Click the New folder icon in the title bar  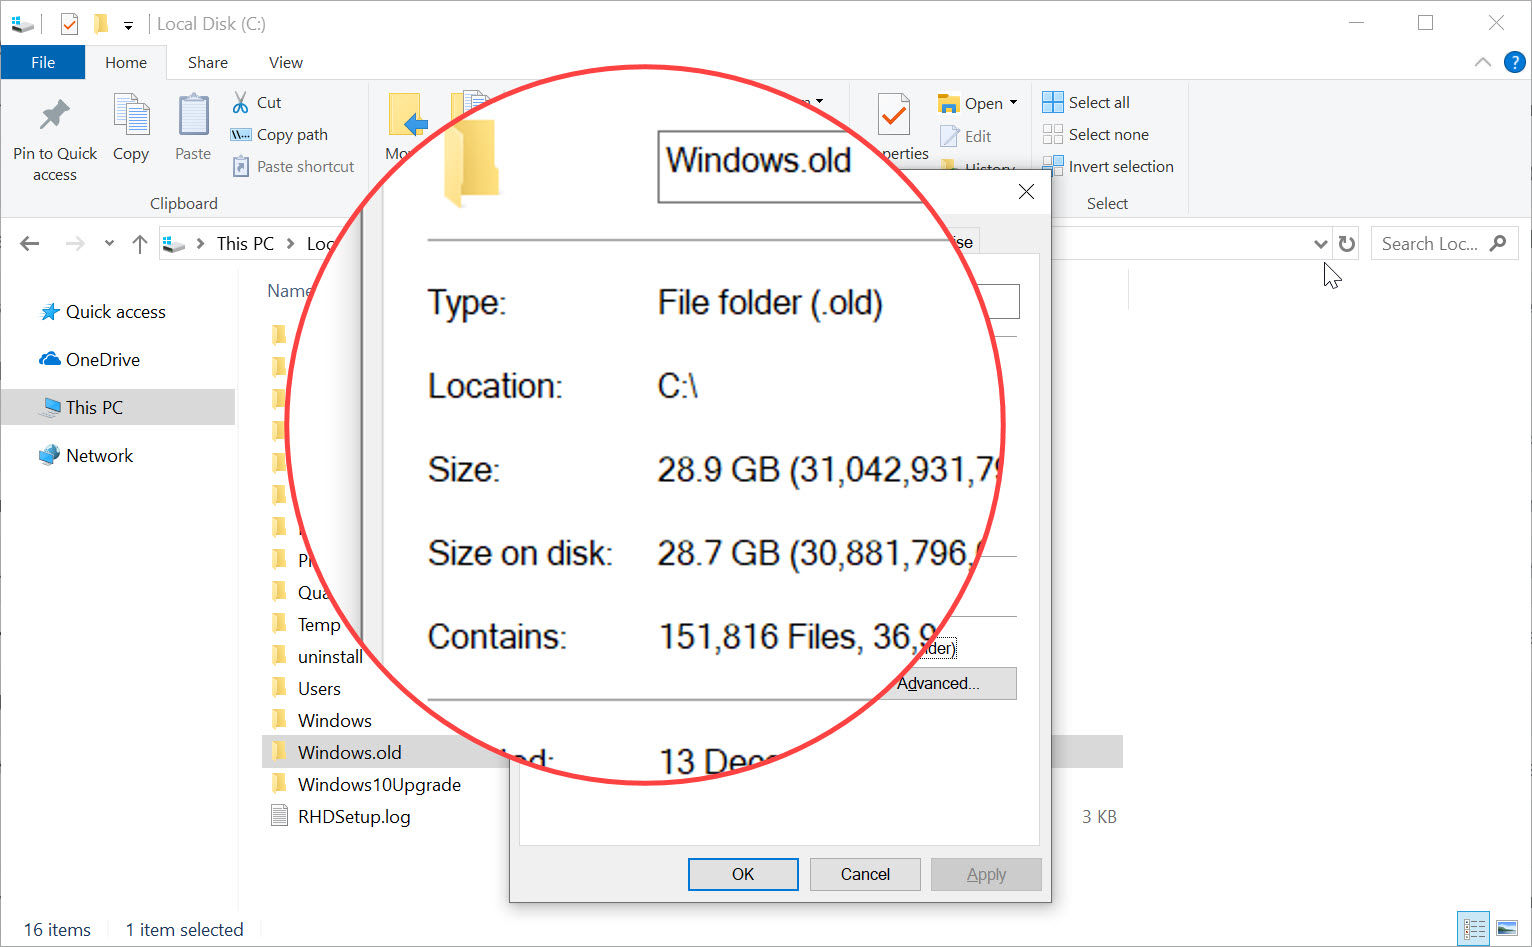click(100, 23)
